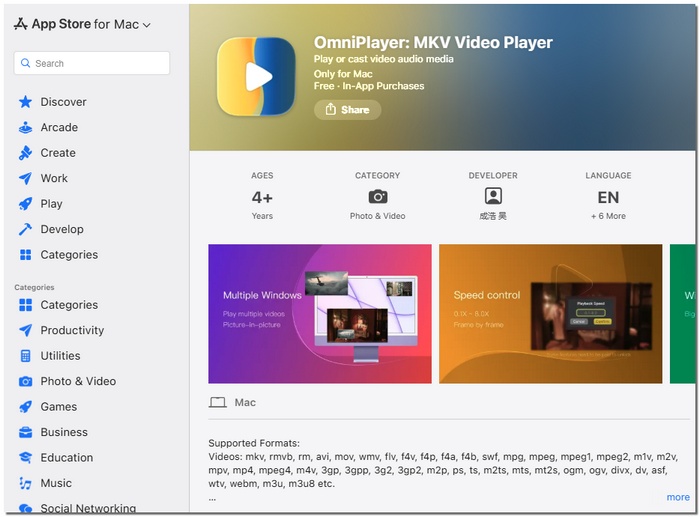Click the Discover star icon
This screenshot has height=517, width=700.
25,102
